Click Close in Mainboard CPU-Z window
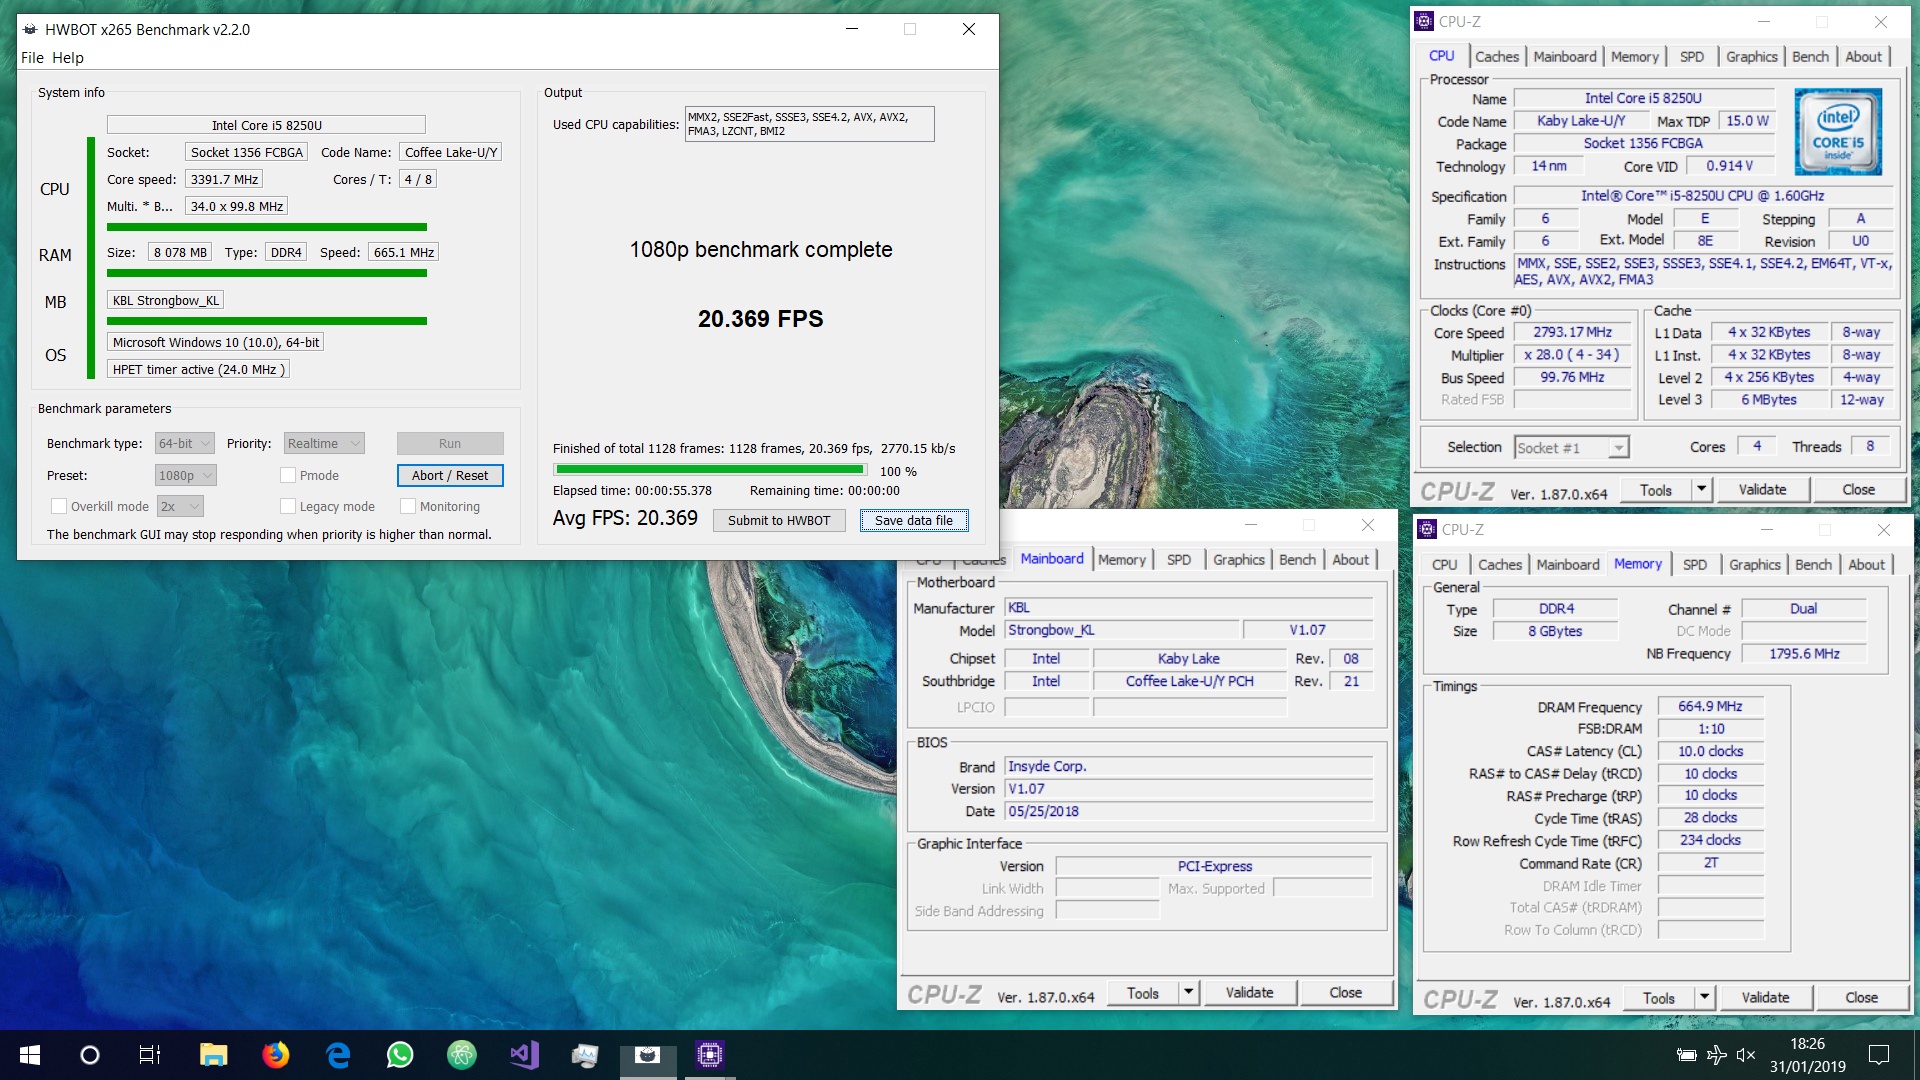This screenshot has height=1080, width=1920. pyautogui.click(x=1345, y=992)
